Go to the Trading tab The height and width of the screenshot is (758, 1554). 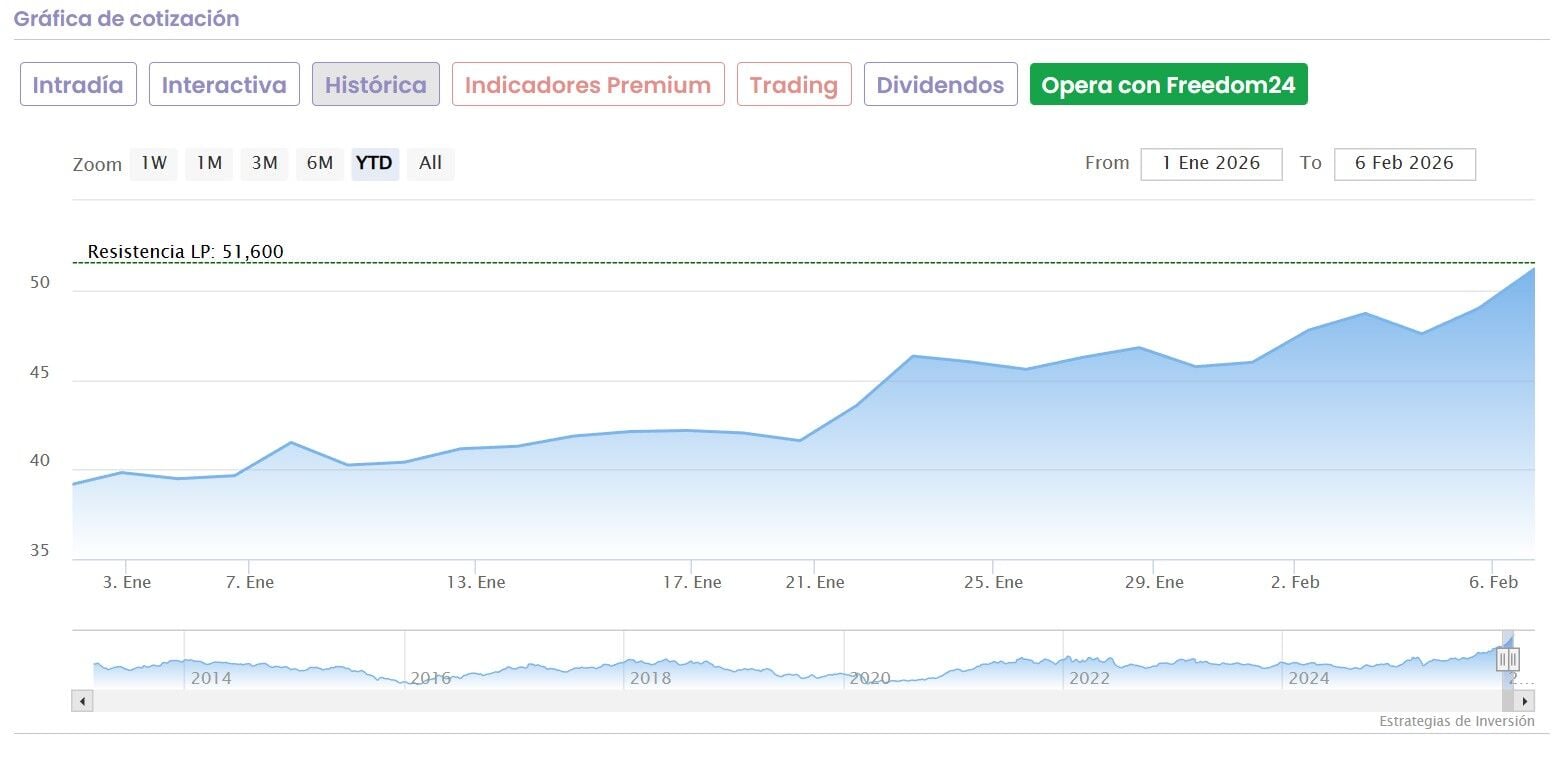794,85
